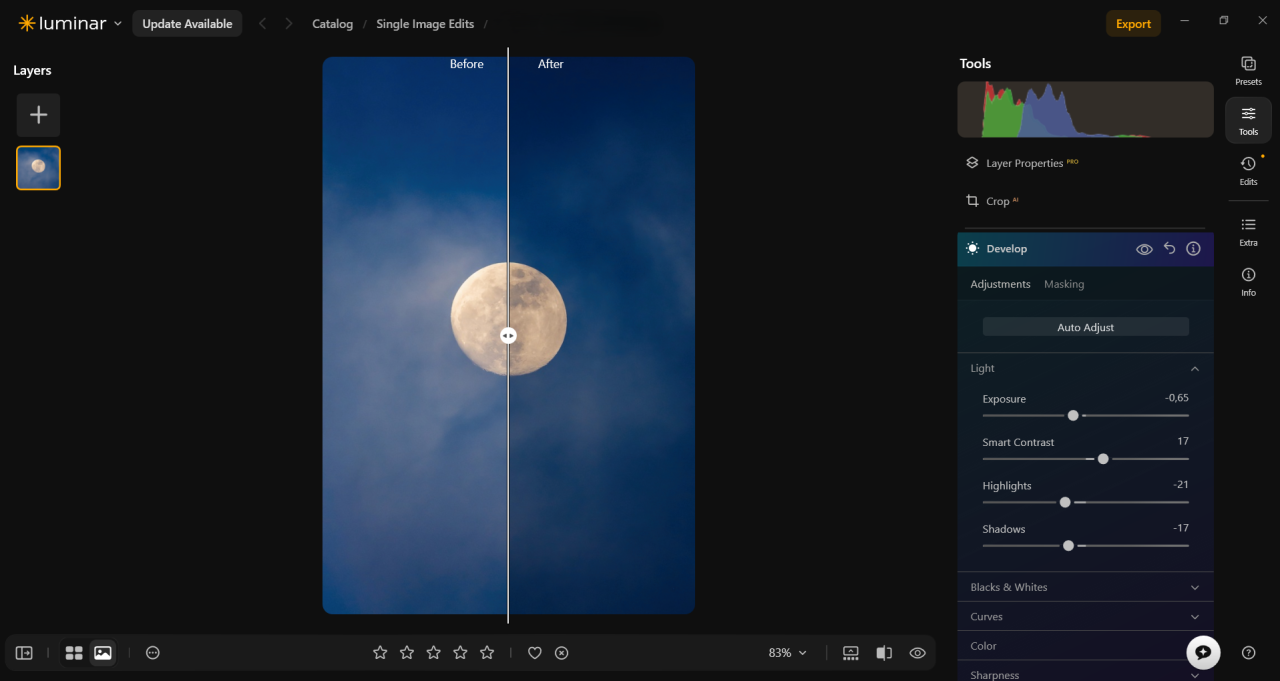1280x681 pixels.
Task: Show Develop tool information
Action: coord(1193,248)
